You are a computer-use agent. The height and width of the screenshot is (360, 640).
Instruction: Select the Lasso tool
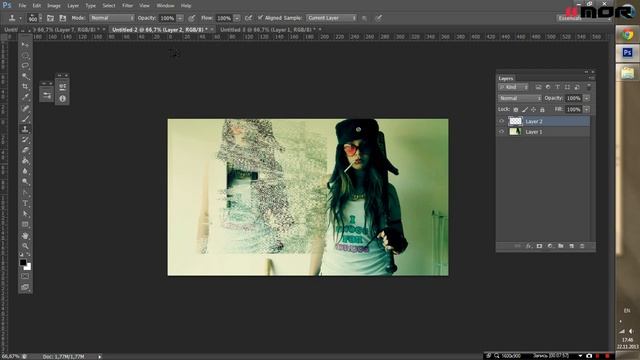(x=25, y=66)
